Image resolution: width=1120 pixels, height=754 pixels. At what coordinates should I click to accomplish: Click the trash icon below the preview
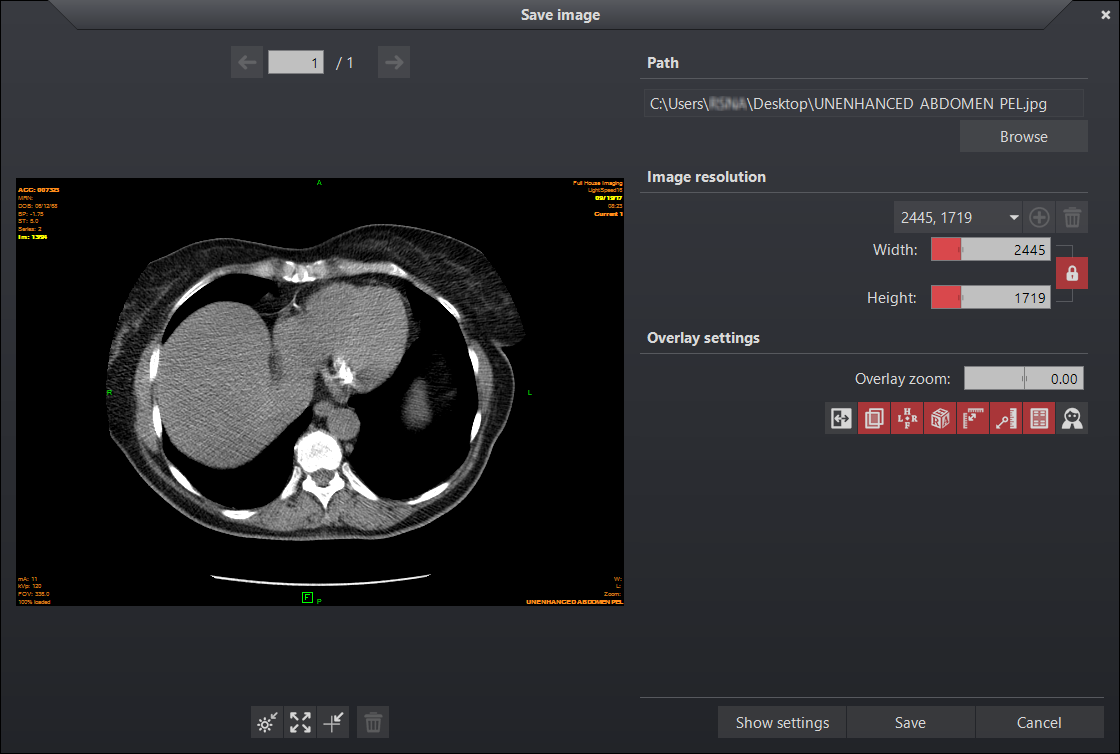point(373,722)
